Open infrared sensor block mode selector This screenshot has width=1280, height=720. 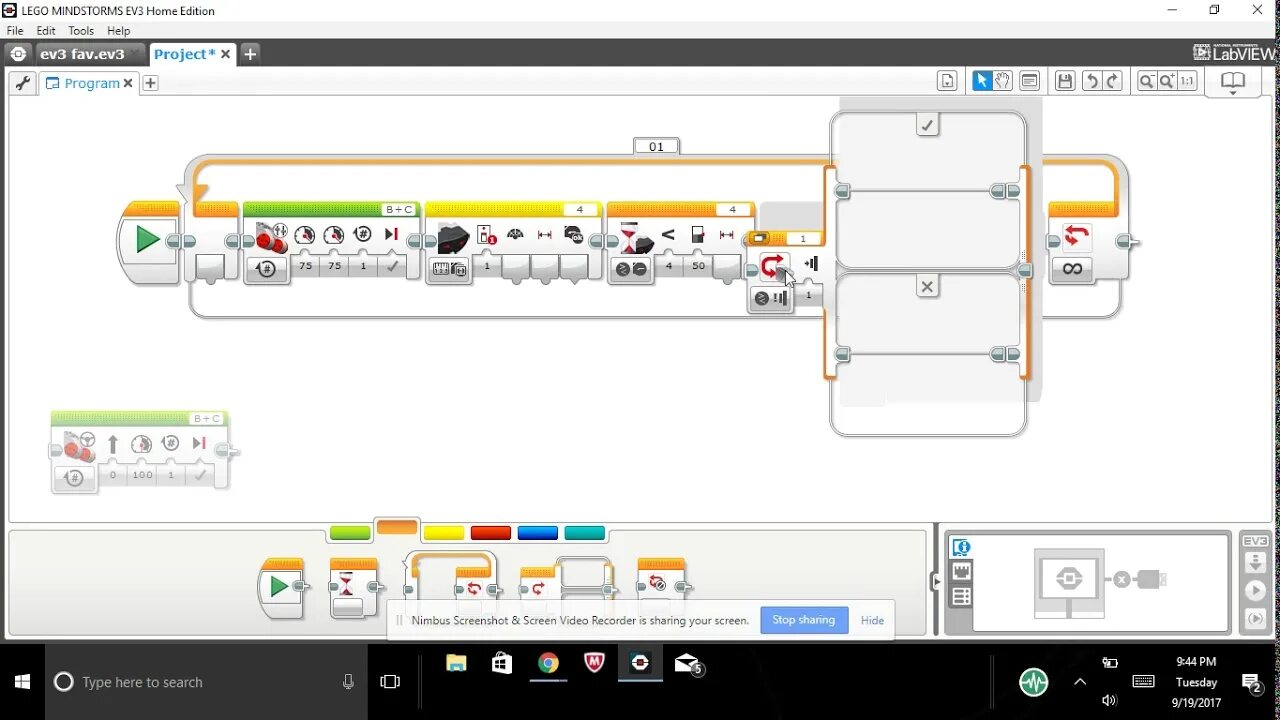pyautogui.click(x=448, y=269)
